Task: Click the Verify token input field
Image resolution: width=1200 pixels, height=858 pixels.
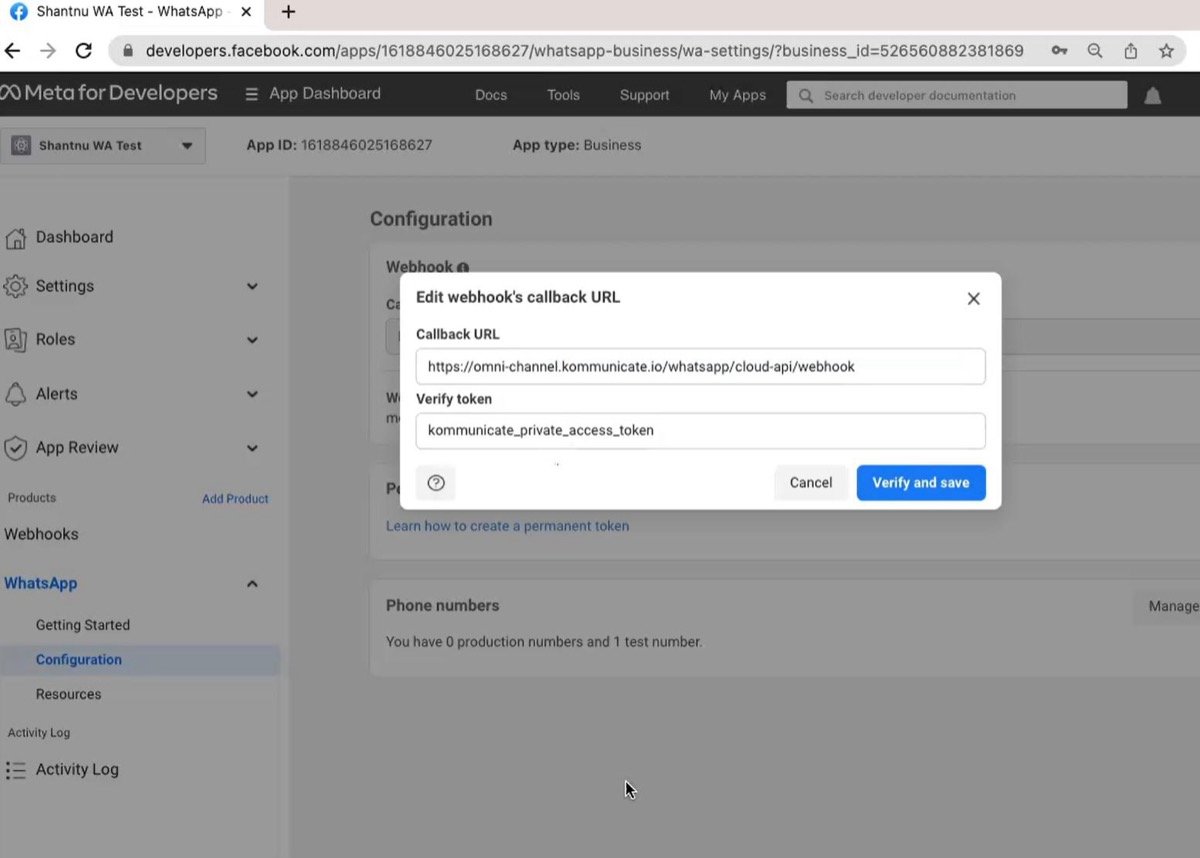Action: coord(700,431)
